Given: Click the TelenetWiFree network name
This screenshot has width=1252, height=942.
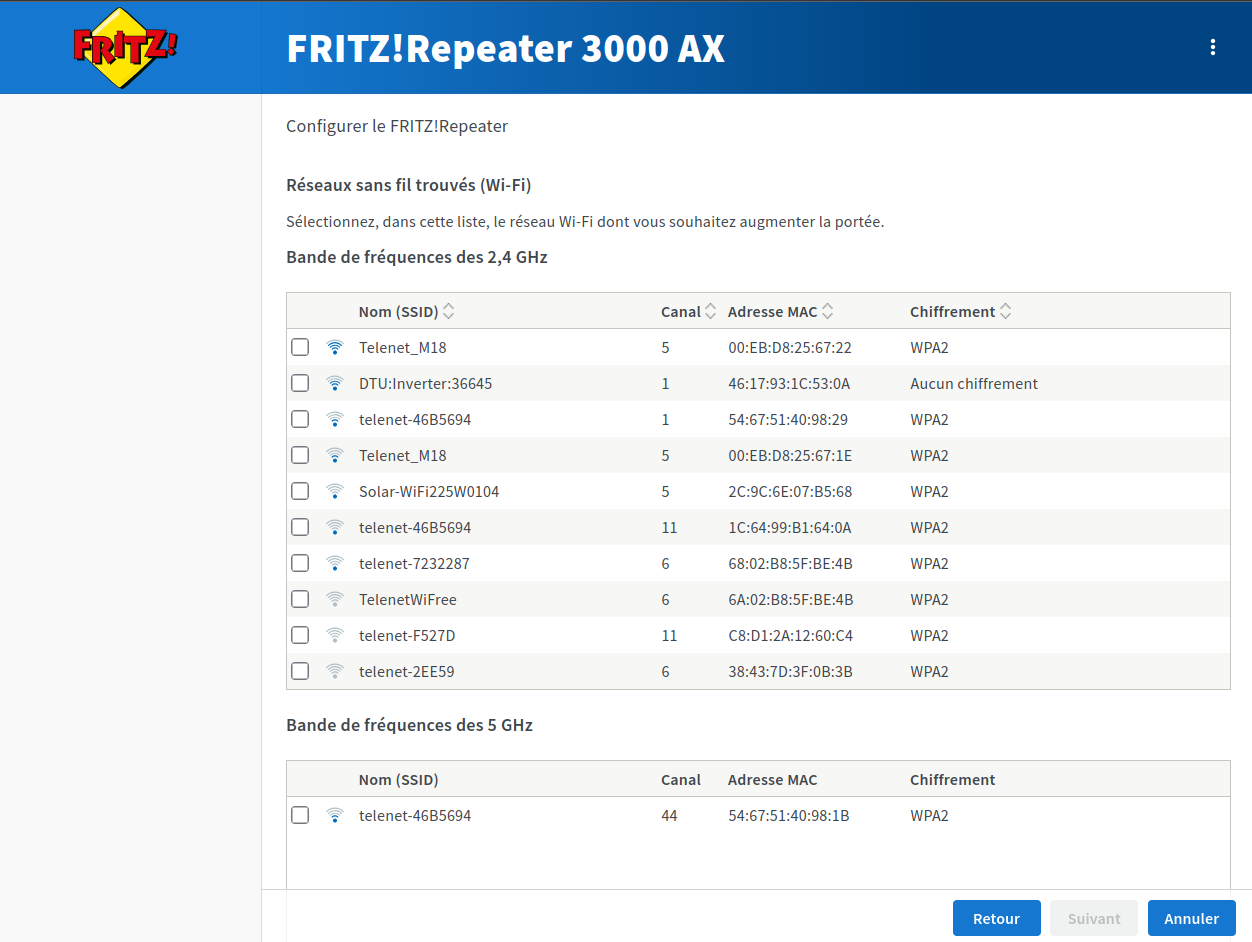Looking at the screenshot, I should point(408,600).
